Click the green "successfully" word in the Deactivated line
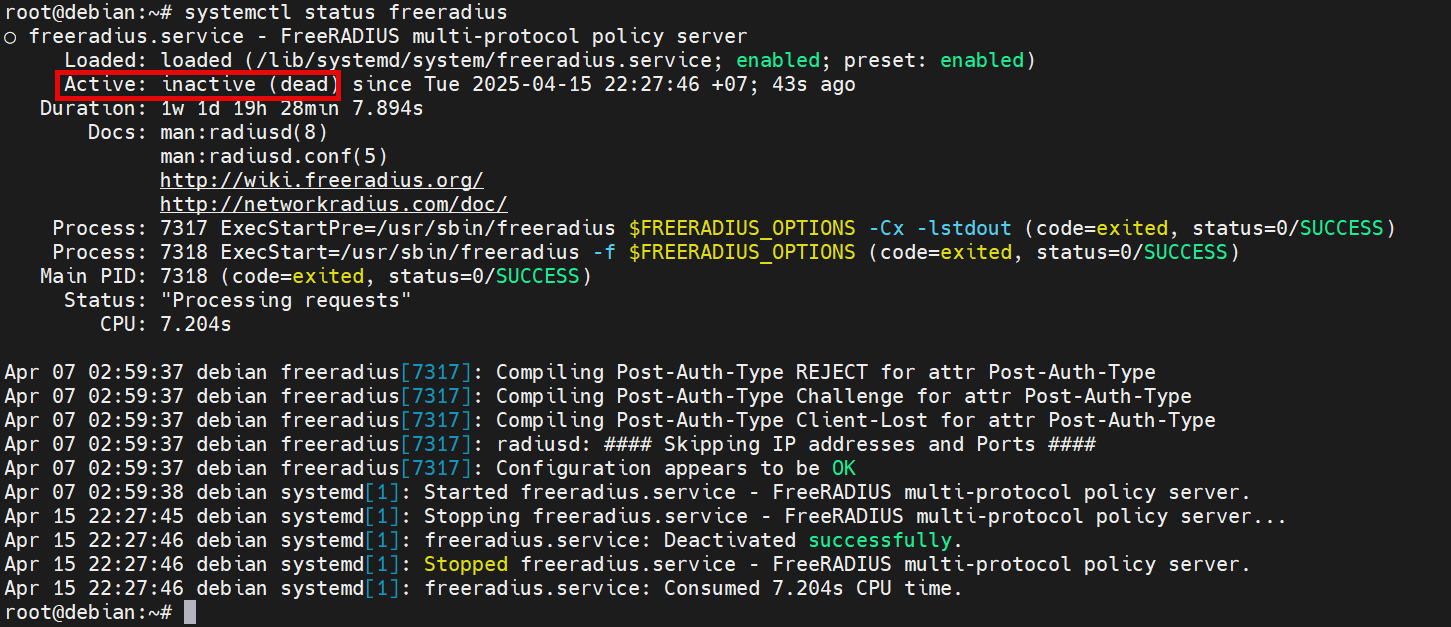This screenshot has width=1451, height=627. [880, 541]
